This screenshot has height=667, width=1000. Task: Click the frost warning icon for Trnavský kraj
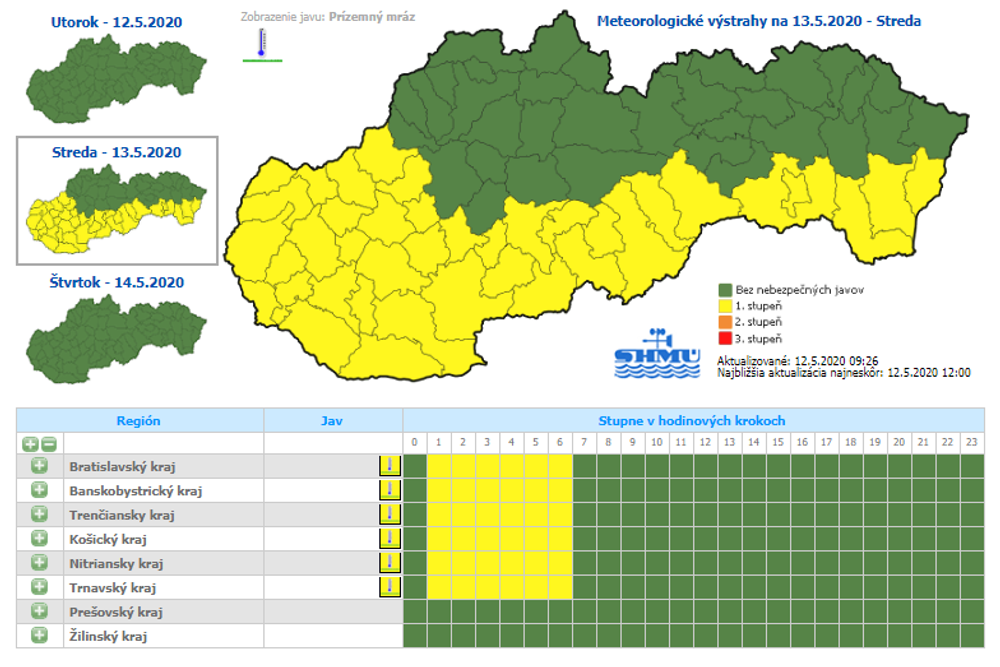390,587
